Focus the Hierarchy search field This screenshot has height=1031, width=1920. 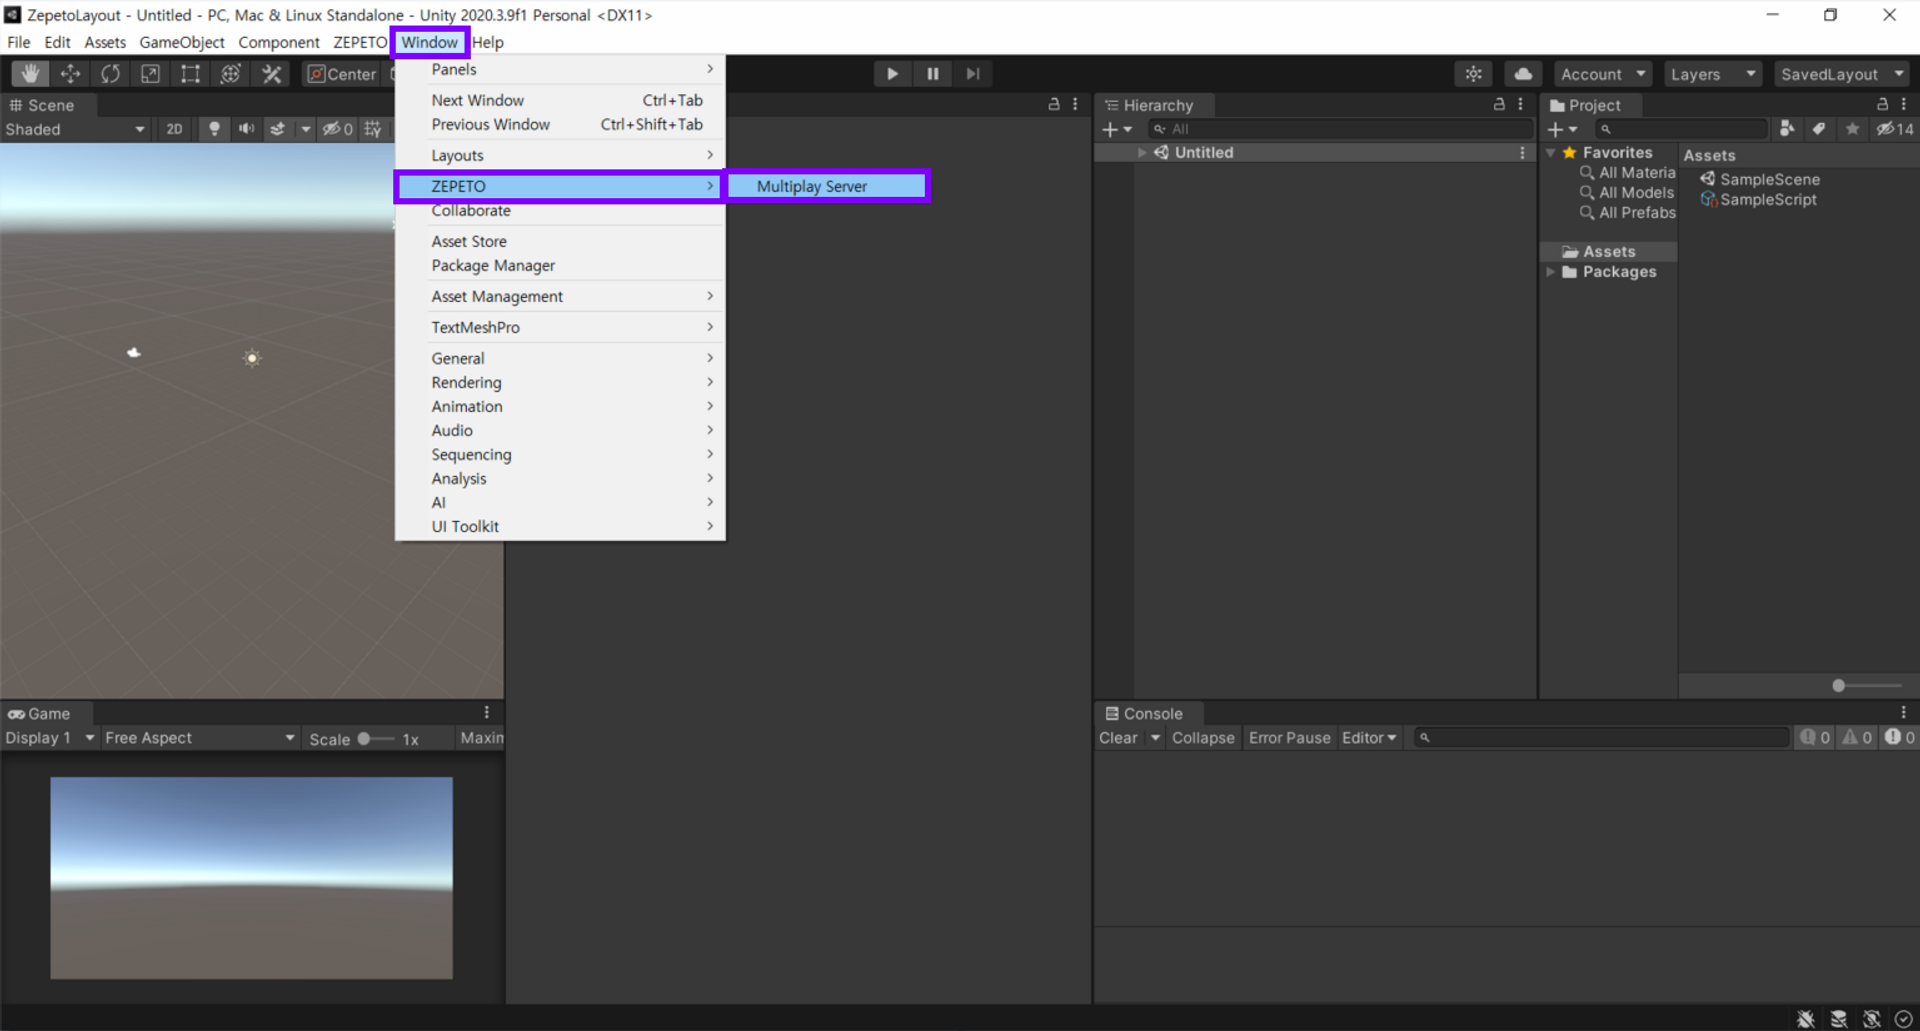pyautogui.click(x=1340, y=129)
